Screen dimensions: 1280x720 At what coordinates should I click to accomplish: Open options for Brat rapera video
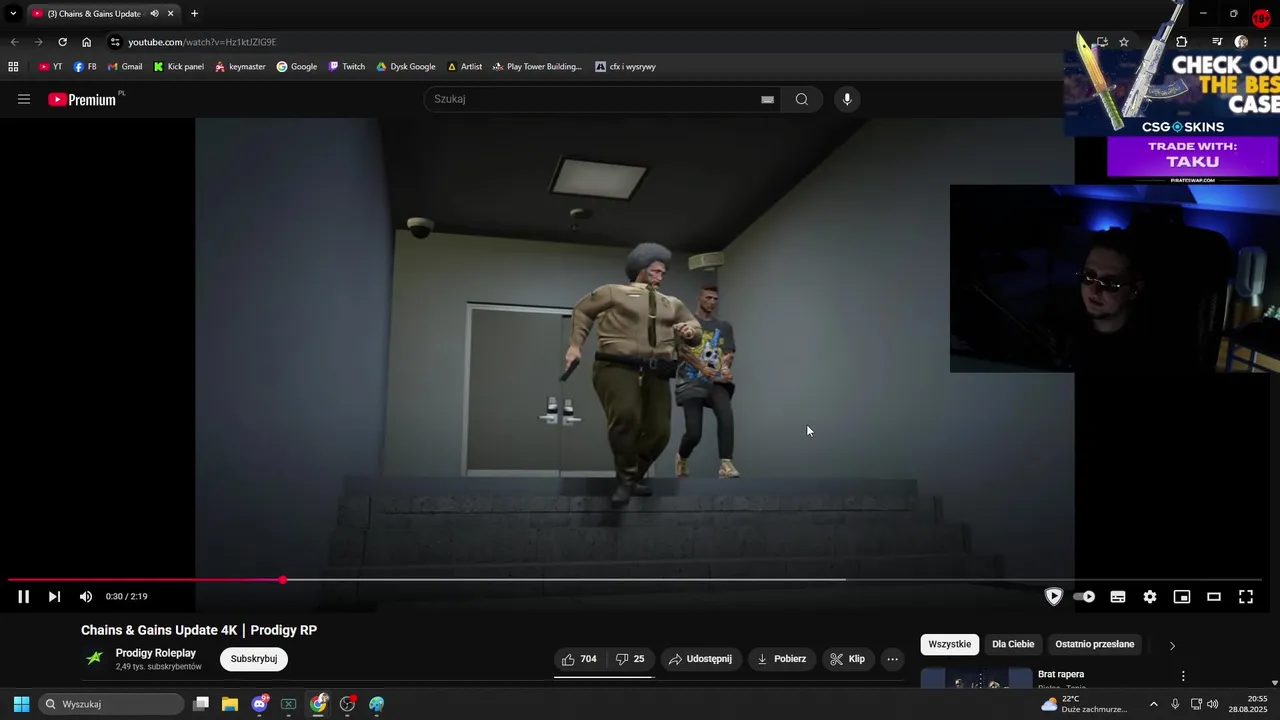(1183, 676)
